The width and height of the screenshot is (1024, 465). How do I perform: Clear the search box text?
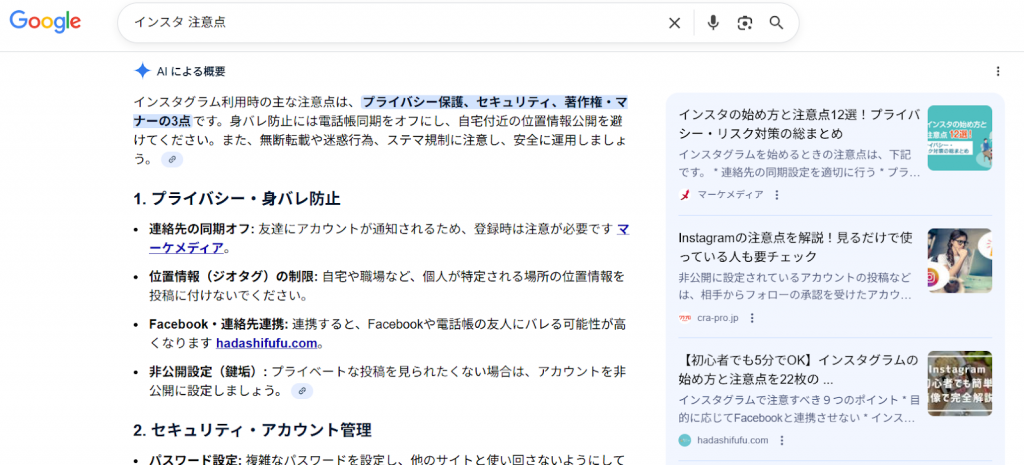pyautogui.click(x=674, y=23)
